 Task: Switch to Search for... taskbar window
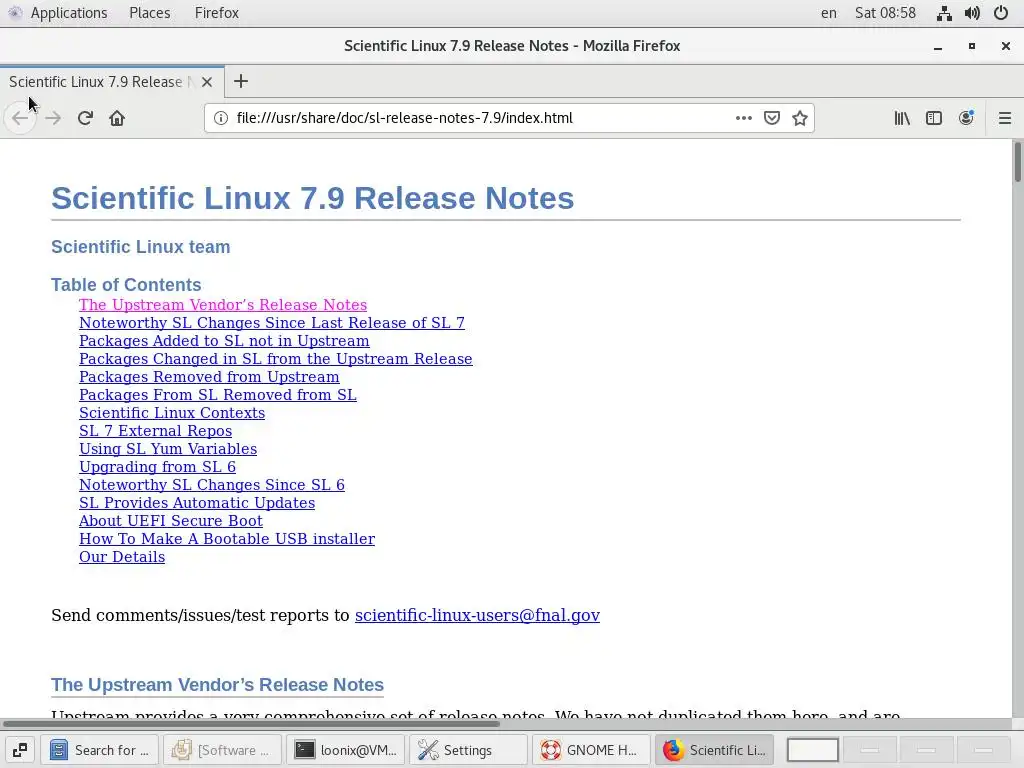(99, 750)
